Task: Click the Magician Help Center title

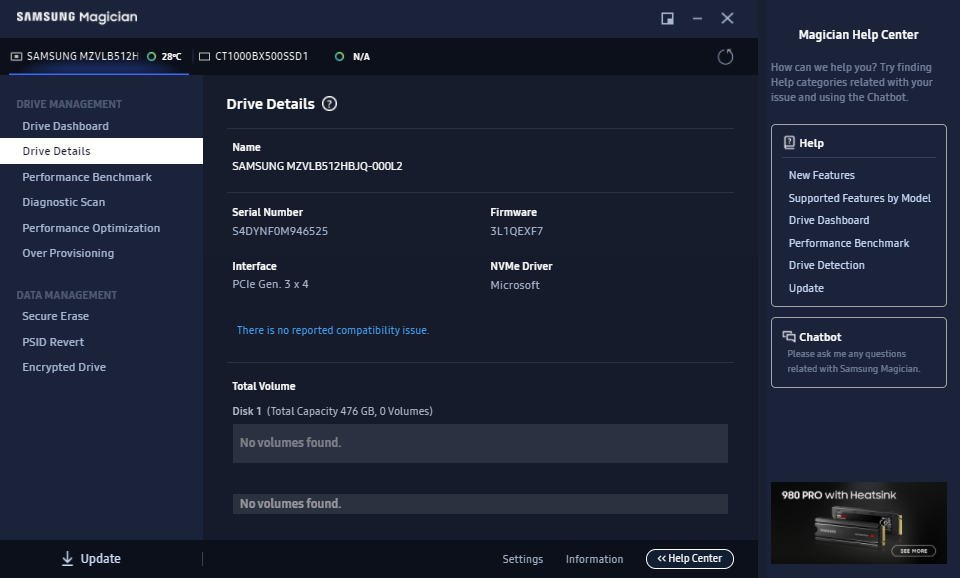Action: (858, 35)
